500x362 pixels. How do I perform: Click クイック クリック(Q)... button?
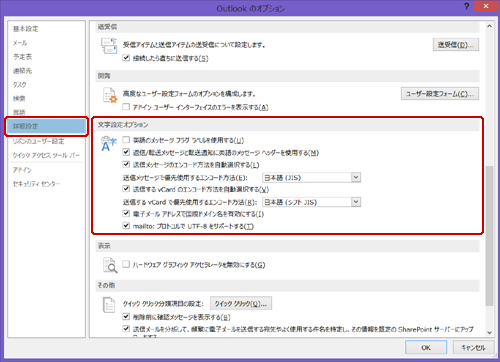(241, 303)
